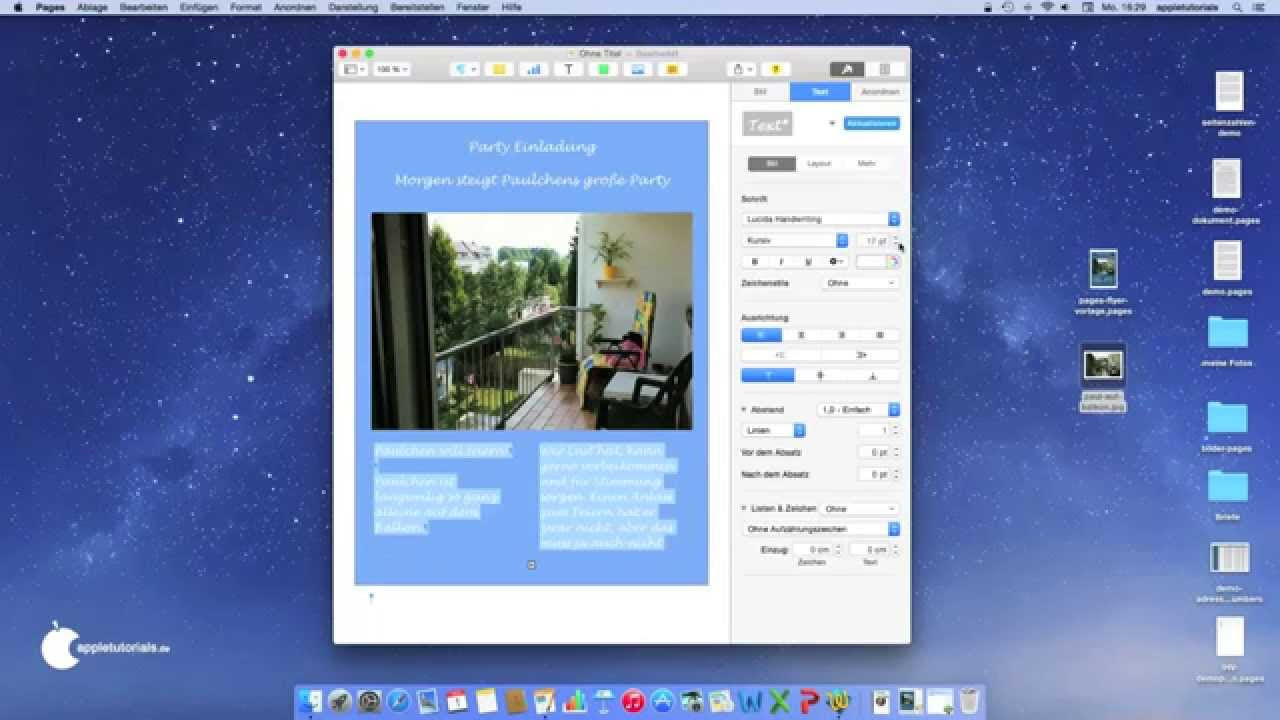Image resolution: width=1280 pixels, height=720 pixels.
Task: Click the text color well
Action: pyautogui.click(x=870, y=262)
